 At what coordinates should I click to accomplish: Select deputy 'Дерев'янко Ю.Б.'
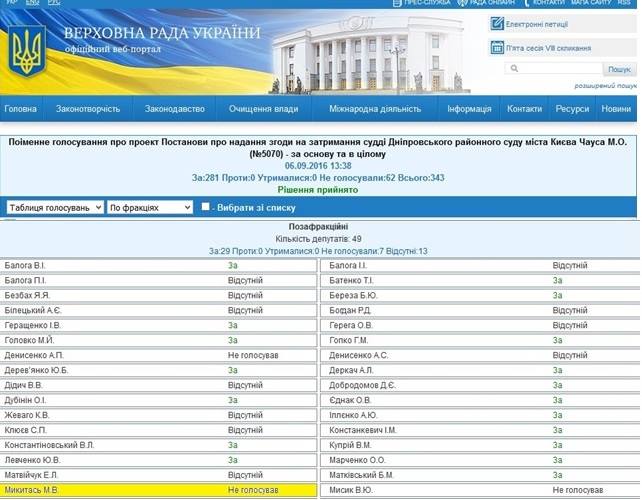pos(36,370)
